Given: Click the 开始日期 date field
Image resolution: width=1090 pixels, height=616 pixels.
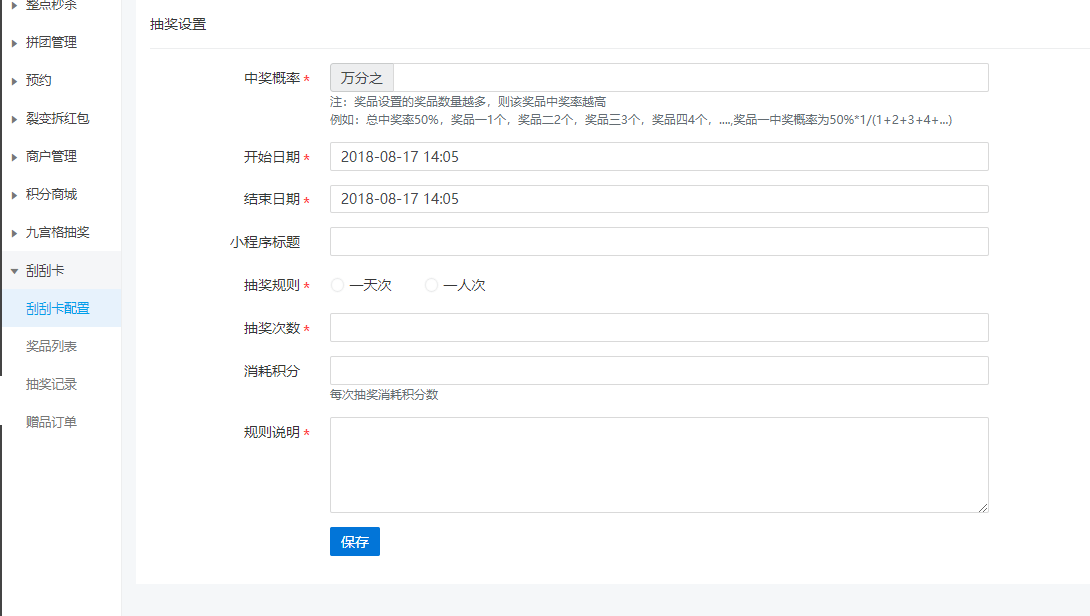Looking at the screenshot, I should [658, 157].
